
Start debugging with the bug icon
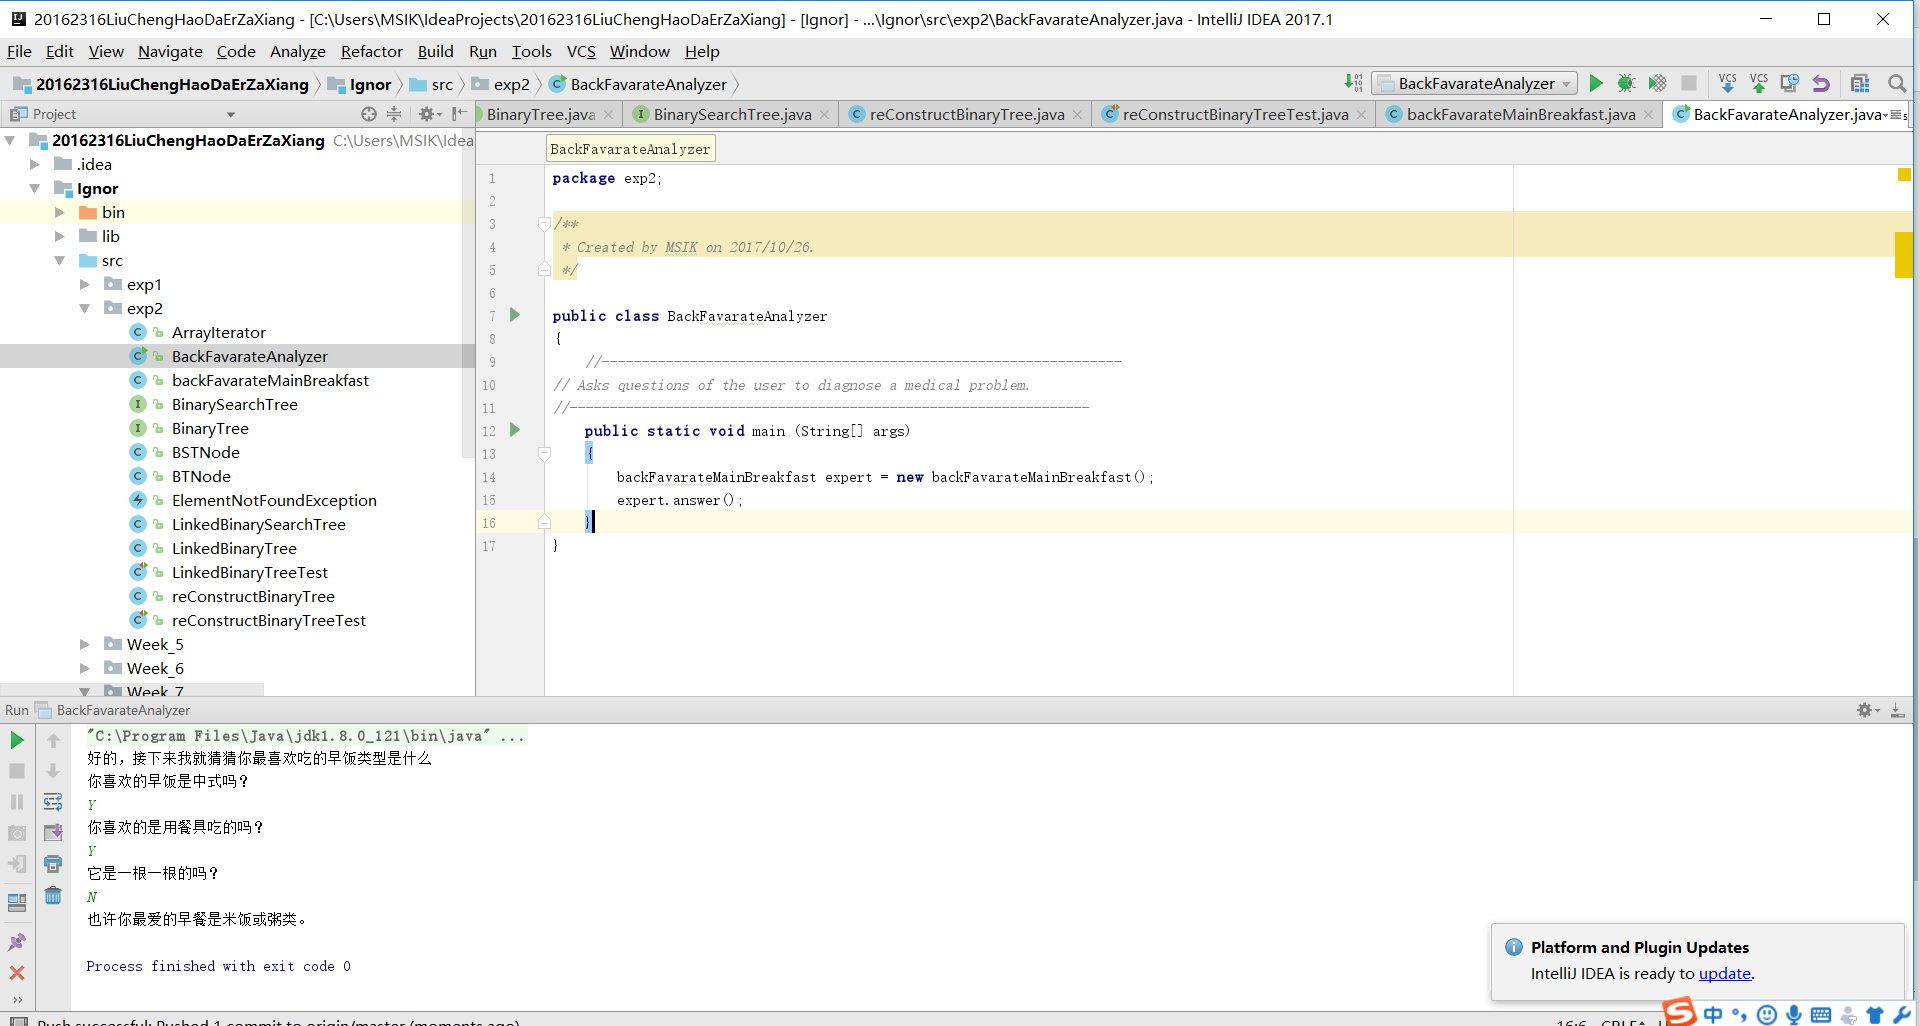(1627, 83)
